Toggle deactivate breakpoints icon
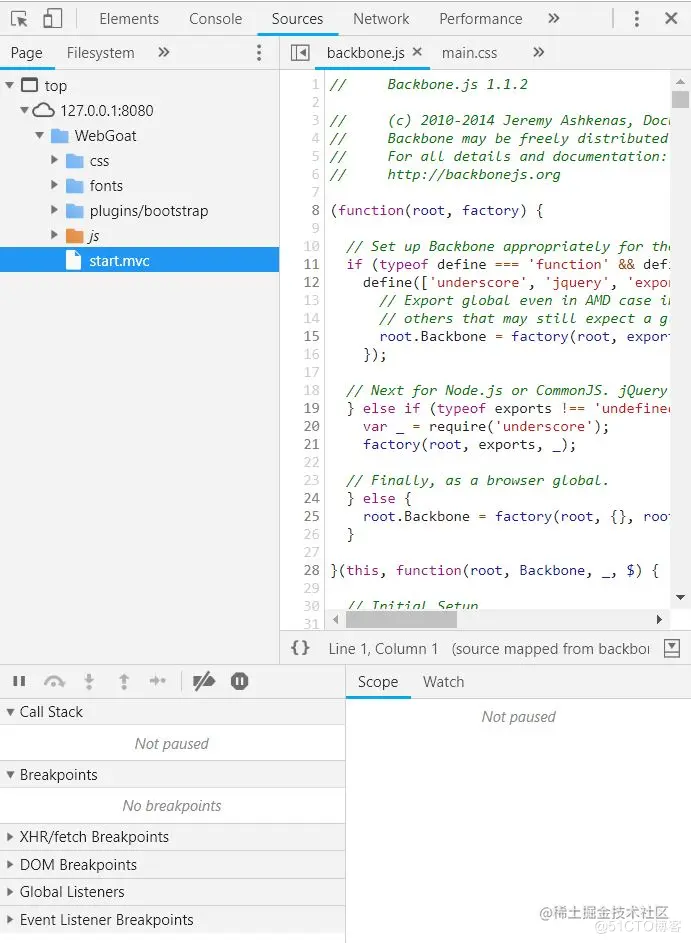The height and width of the screenshot is (943, 691). tap(204, 681)
